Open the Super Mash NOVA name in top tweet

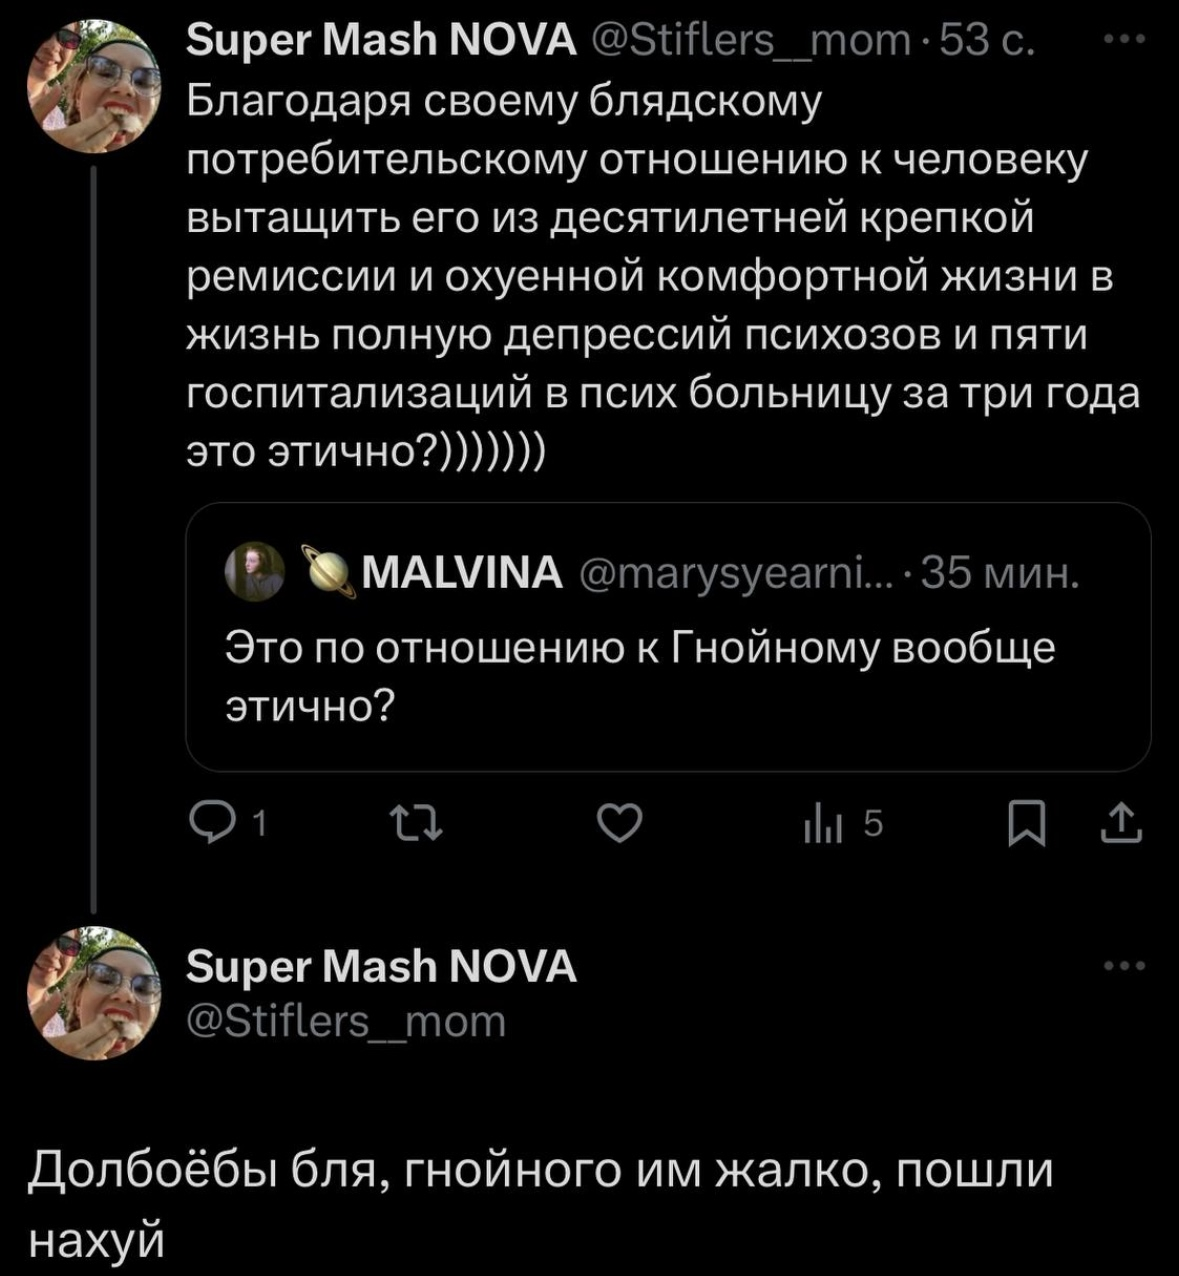click(382, 41)
